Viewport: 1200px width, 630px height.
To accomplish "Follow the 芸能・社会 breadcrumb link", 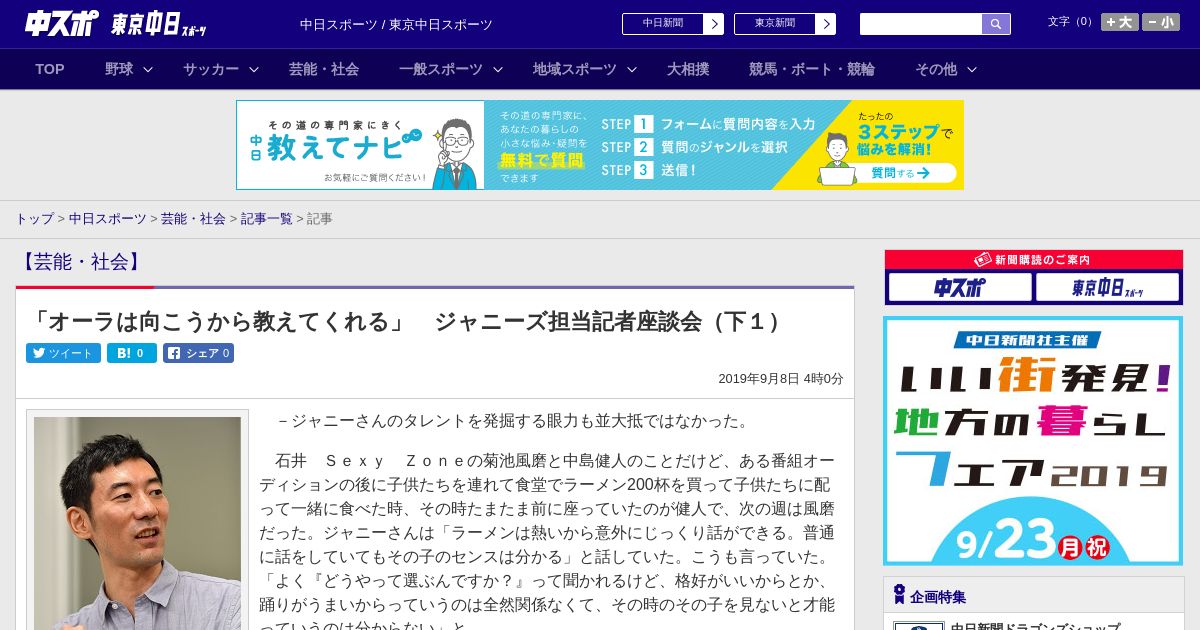I will pyautogui.click(x=193, y=218).
